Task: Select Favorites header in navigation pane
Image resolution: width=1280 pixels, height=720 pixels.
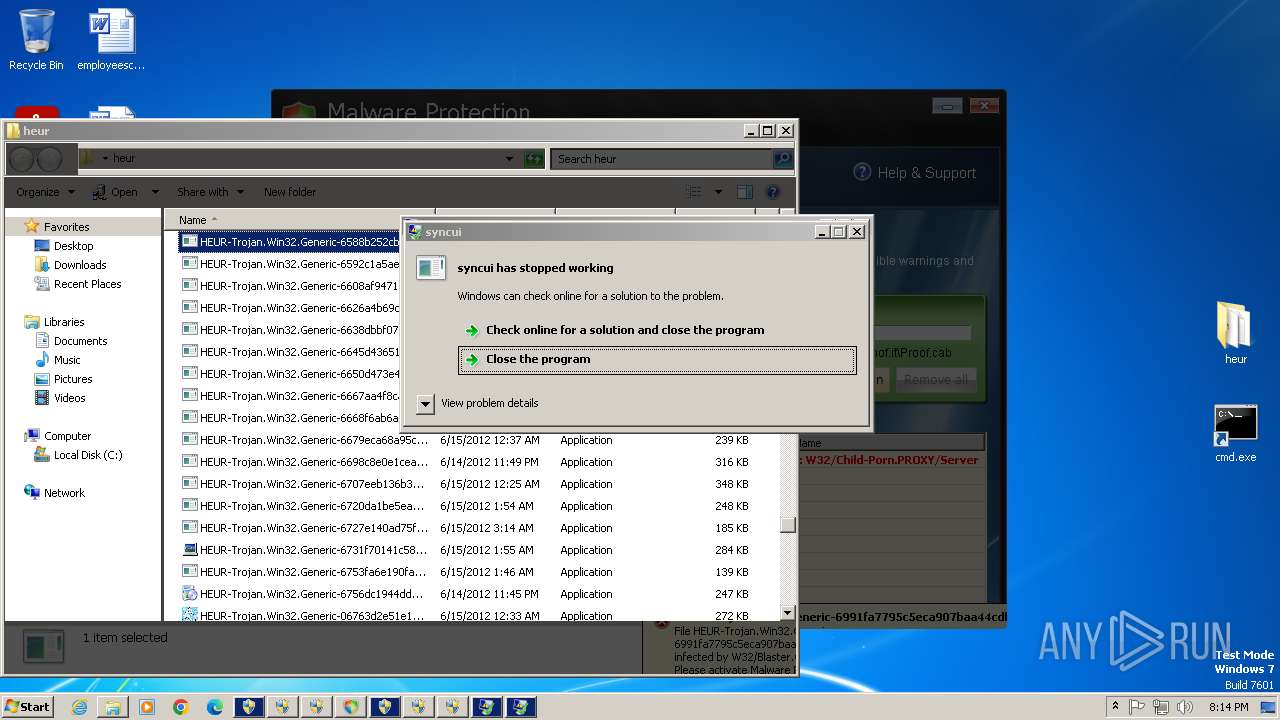Action: click(66, 227)
